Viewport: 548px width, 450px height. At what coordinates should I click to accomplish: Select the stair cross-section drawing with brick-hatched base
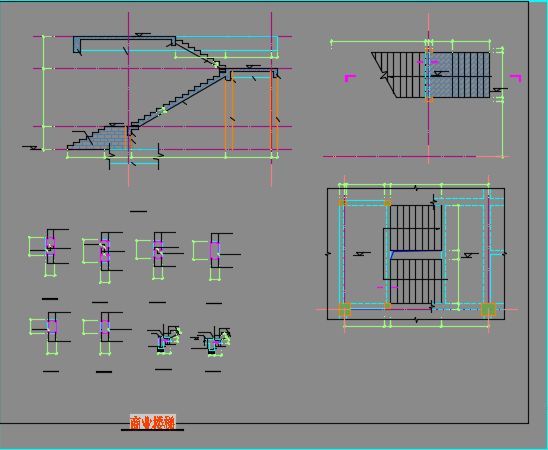click(157, 99)
